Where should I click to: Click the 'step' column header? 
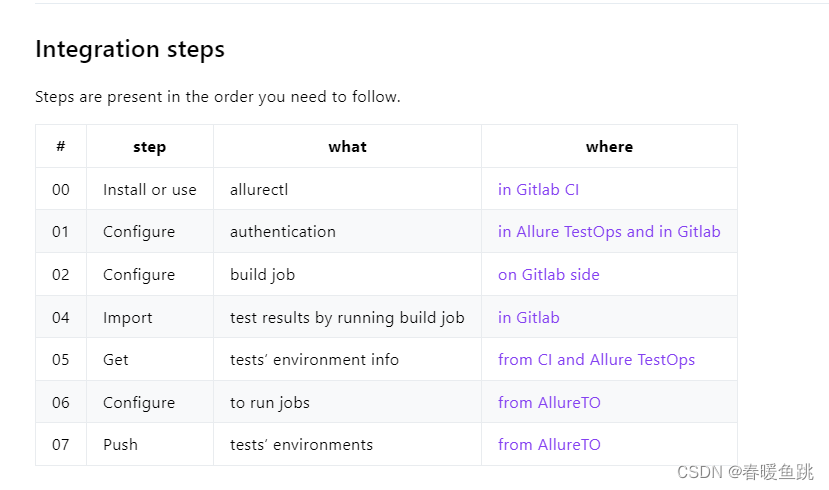[149, 147]
